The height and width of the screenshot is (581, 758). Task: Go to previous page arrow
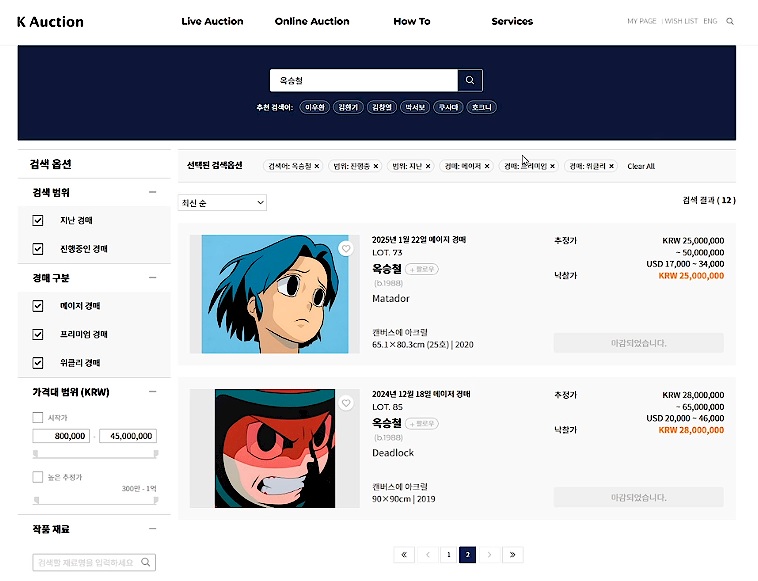pos(428,554)
